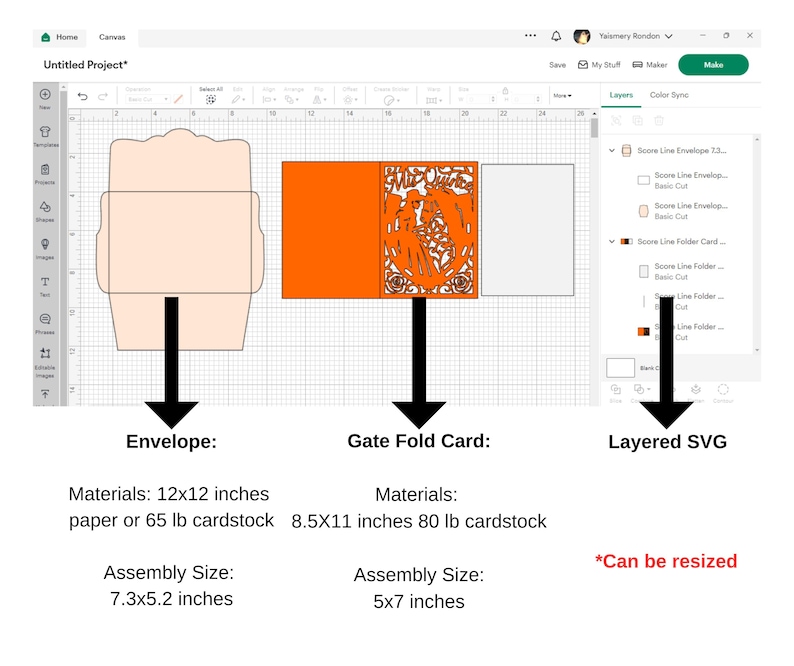This screenshot has width=794, height=666.
Task: Select the orange Gate Fold Card on canvas
Action: [380, 230]
